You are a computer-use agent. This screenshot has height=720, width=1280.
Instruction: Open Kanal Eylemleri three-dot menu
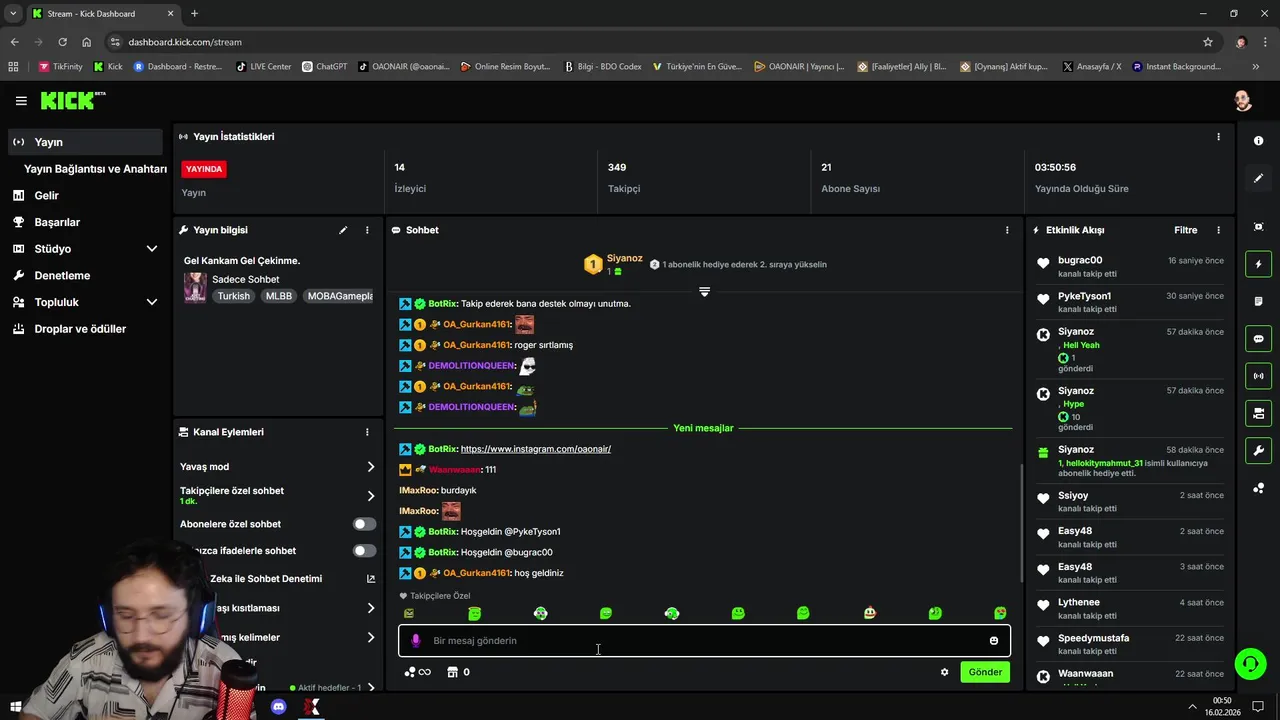(367, 432)
